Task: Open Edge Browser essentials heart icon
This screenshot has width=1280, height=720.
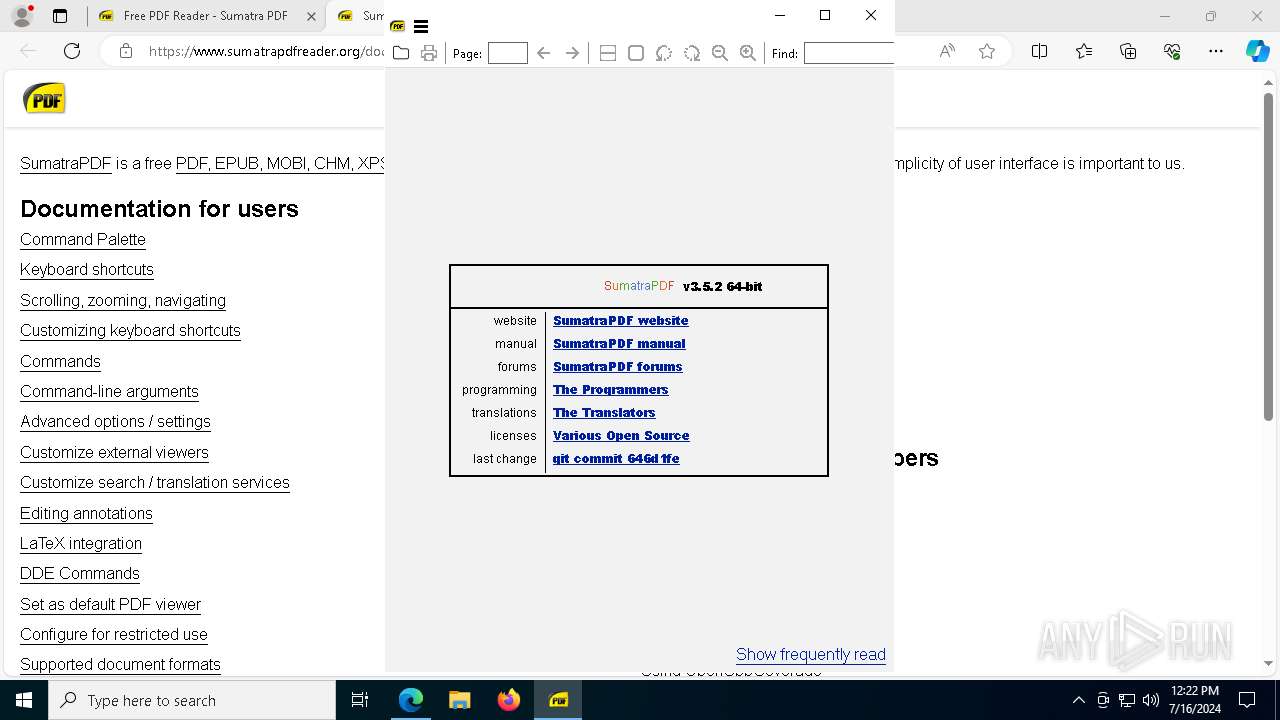Action: (x=1172, y=51)
